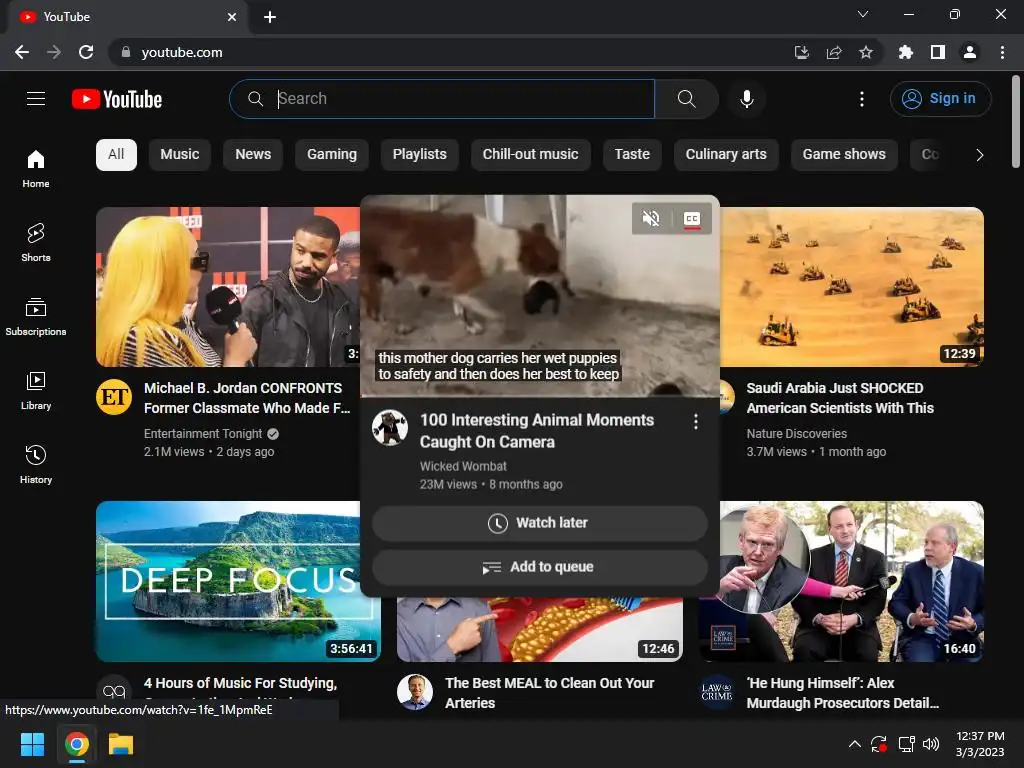
Task: Open Michael B. Jordan video thumbnail
Action: (x=228, y=287)
